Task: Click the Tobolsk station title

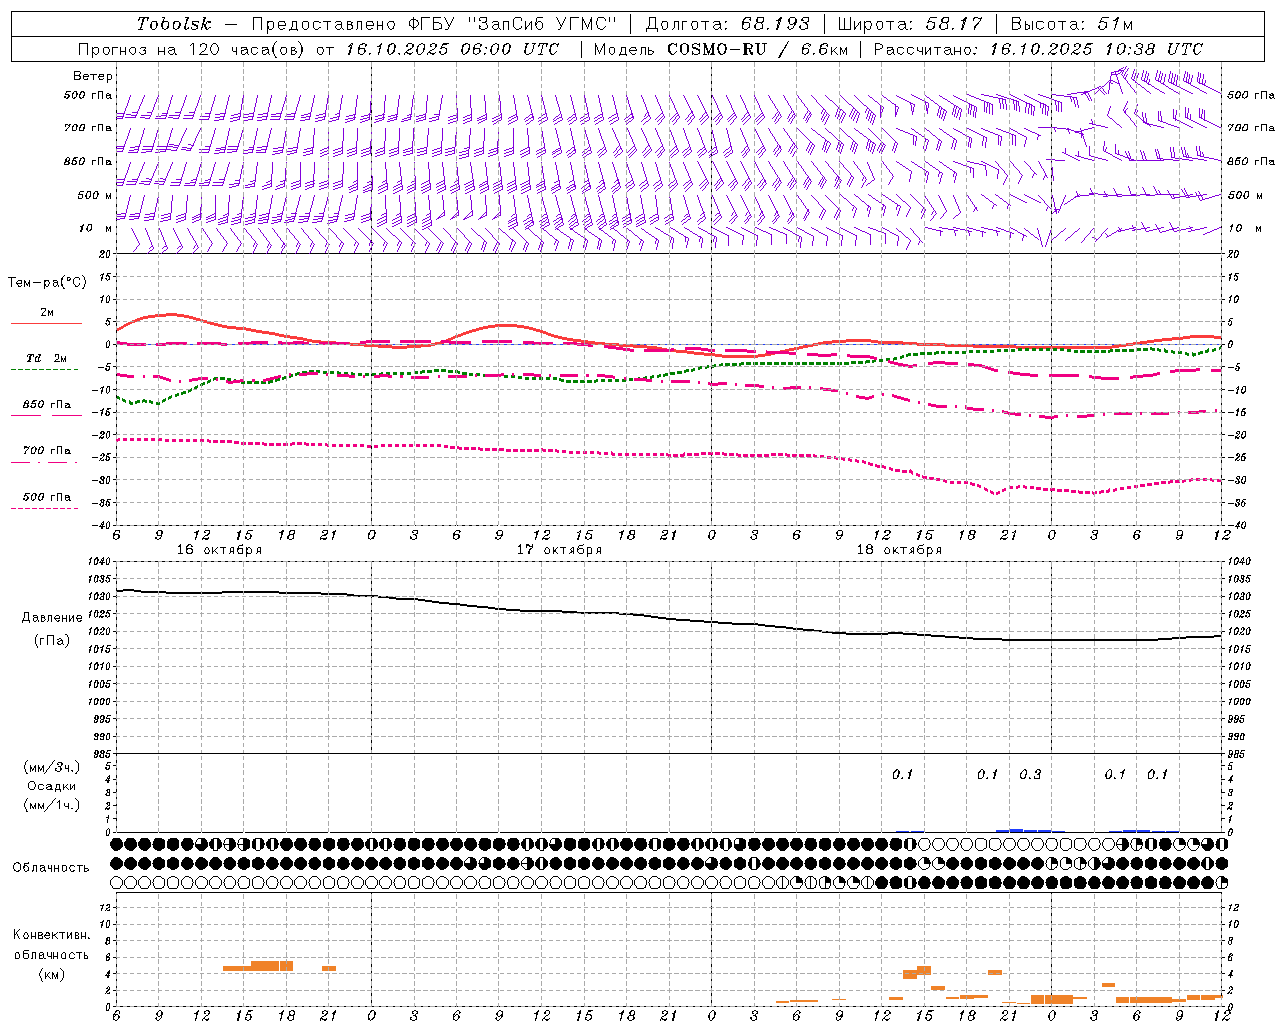Action: click(x=174, y=24)
